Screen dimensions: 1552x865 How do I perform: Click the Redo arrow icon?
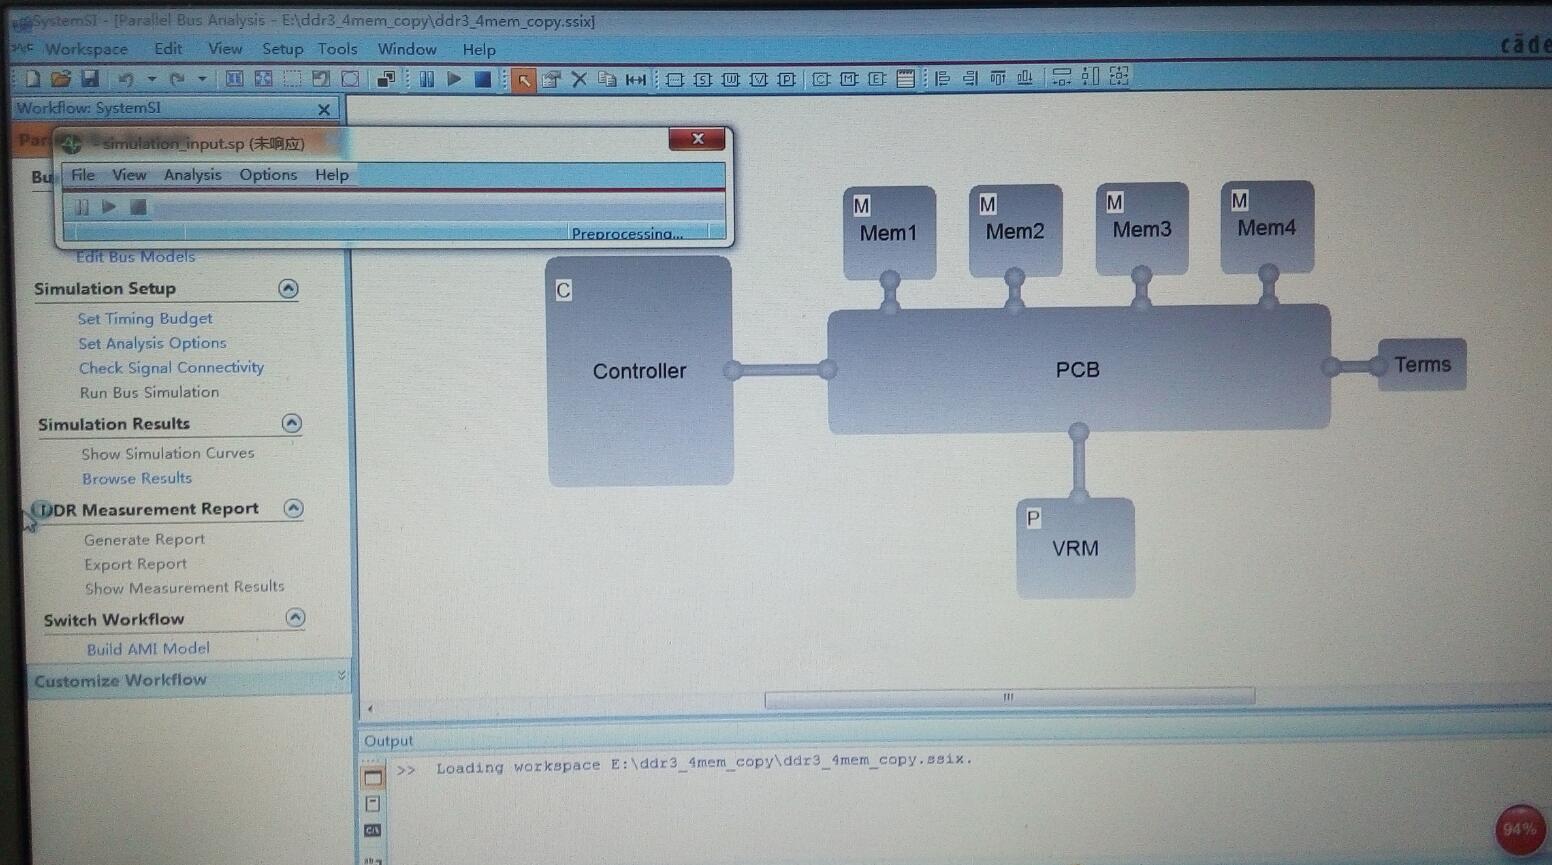[x=177, y=78]
